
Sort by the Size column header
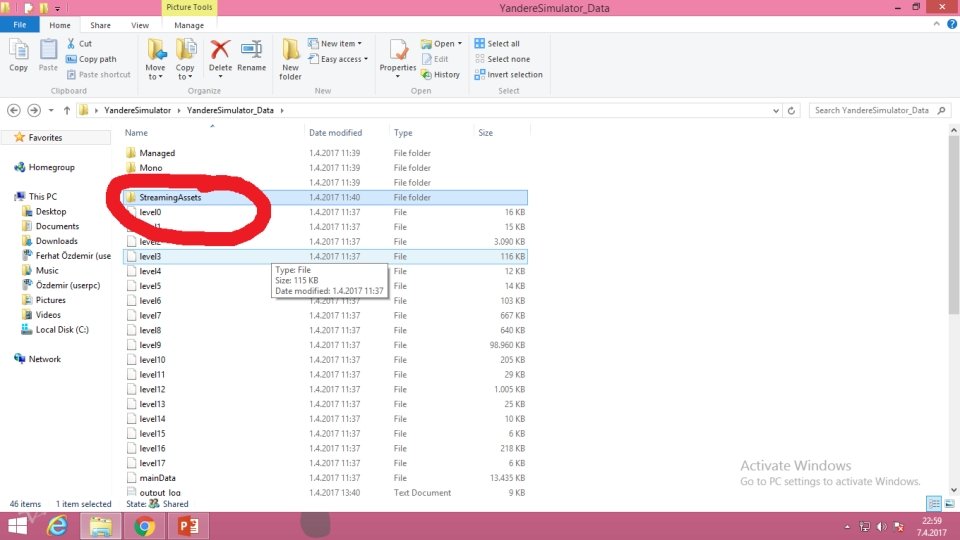click(501, 132)
